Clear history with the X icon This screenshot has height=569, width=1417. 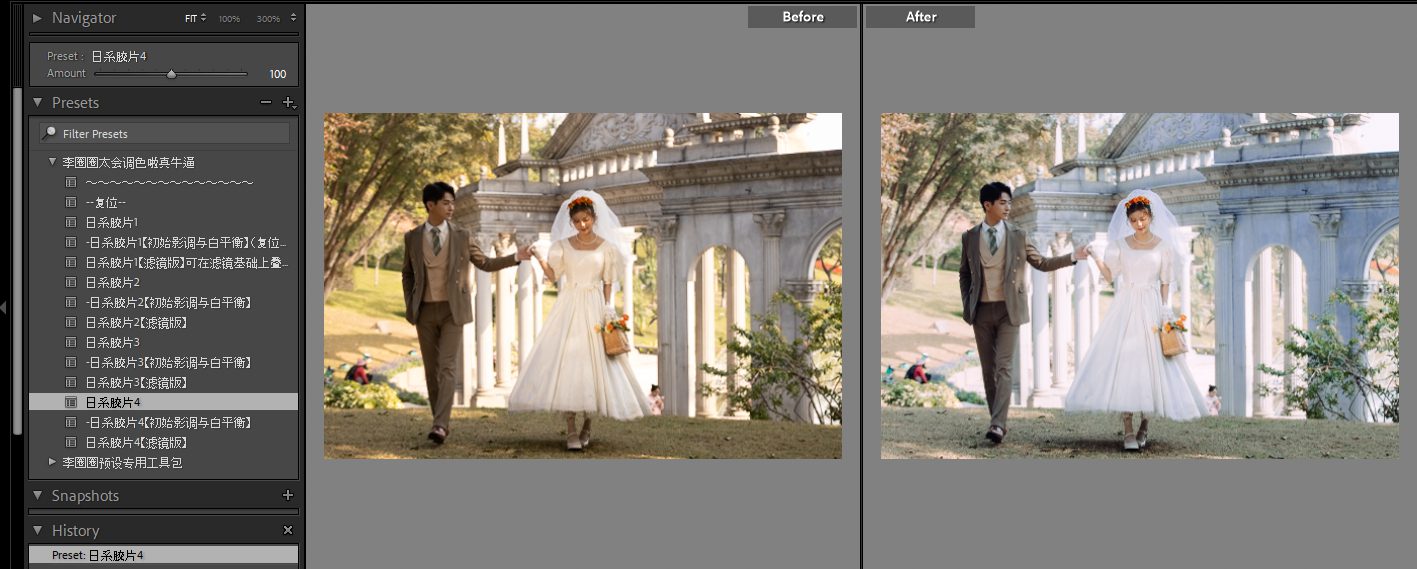coord(288,530)
